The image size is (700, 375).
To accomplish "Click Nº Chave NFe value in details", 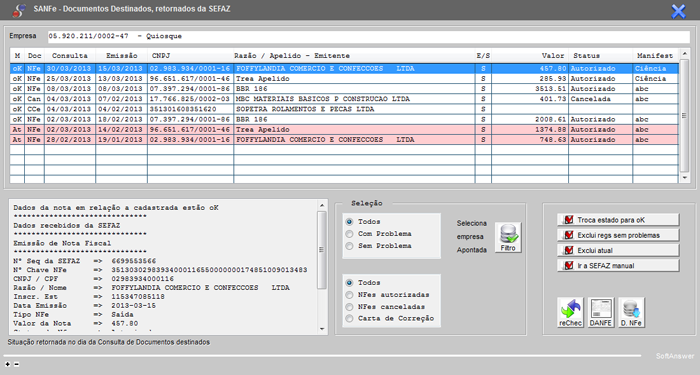I will (x=209, y=270).
